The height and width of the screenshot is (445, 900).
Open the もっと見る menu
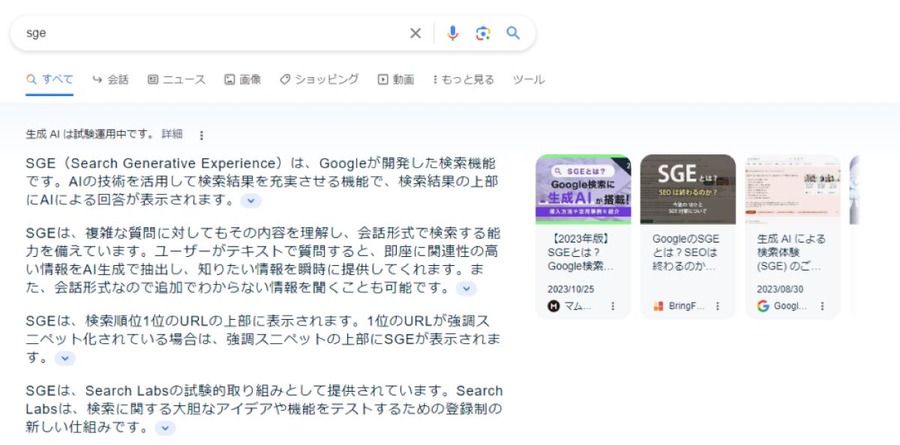pyautogui.click(x=463, y=79)
